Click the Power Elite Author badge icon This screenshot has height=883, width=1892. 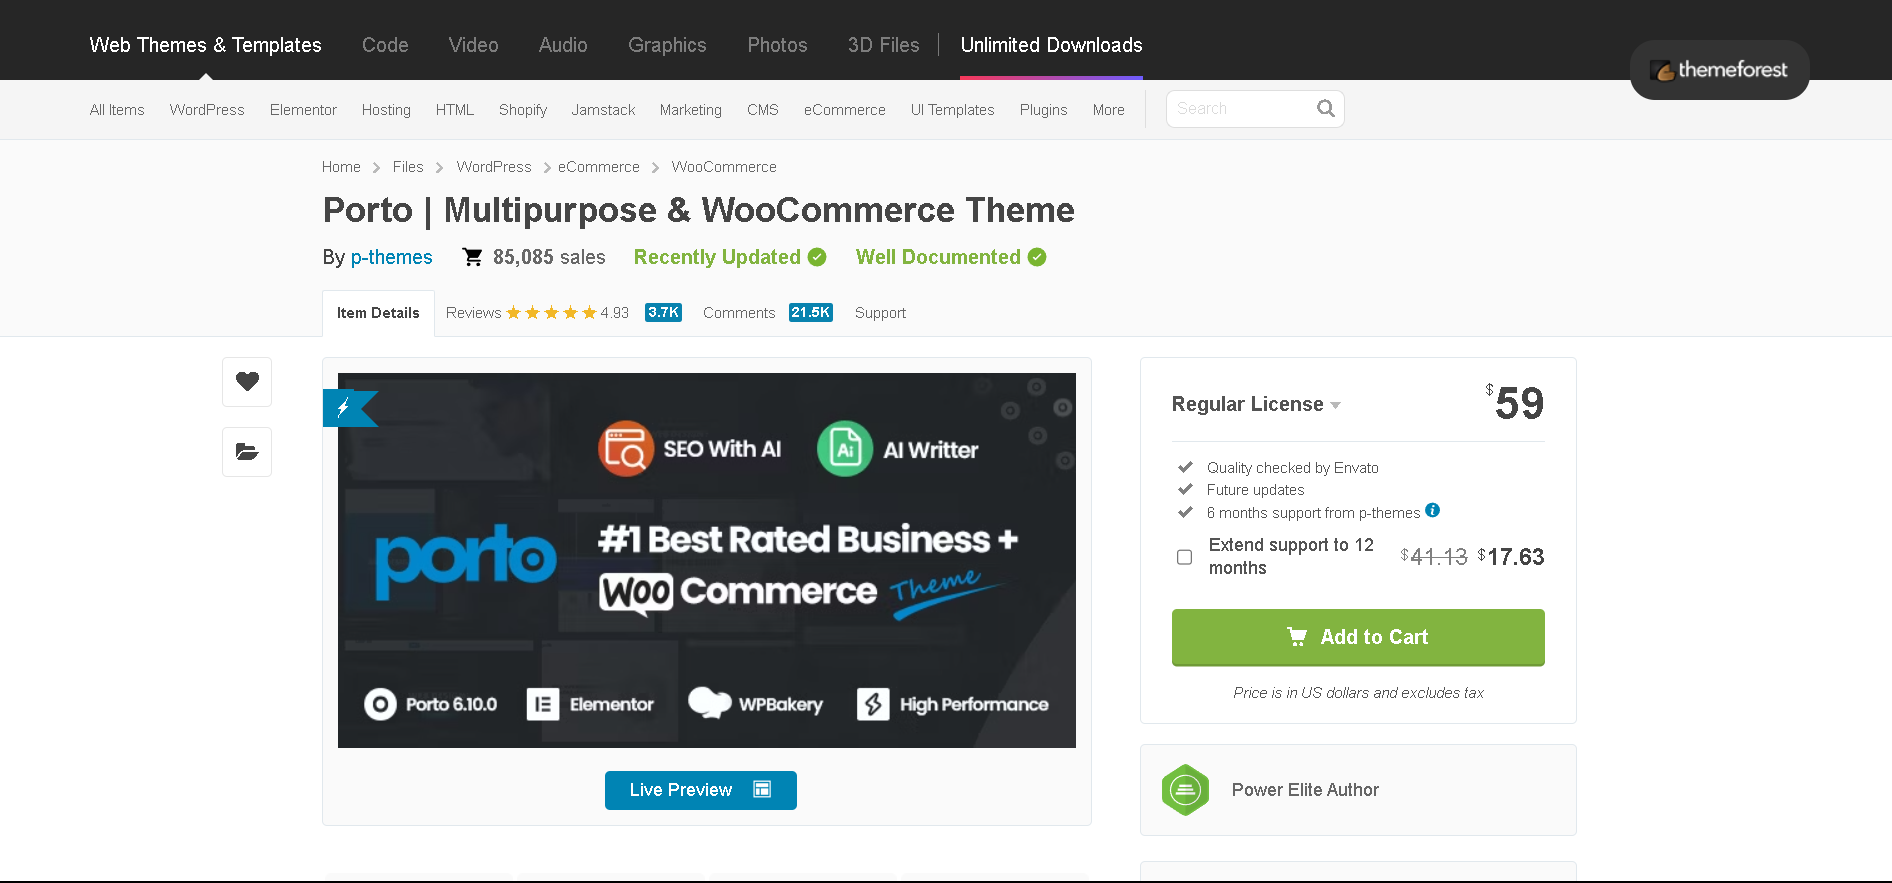coord(1185,790)
